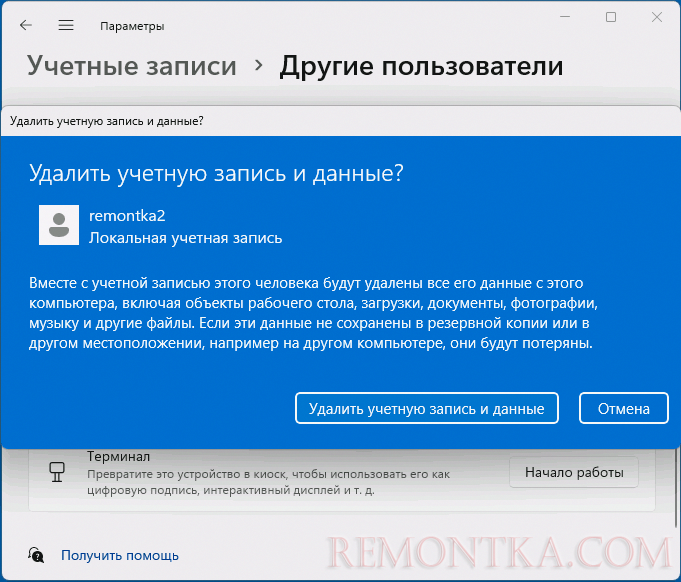Confirm Удалить учетную запись и данные
The height and width of the screenshot is (582, 681).
pyautogui.click(x=426, y=408)
